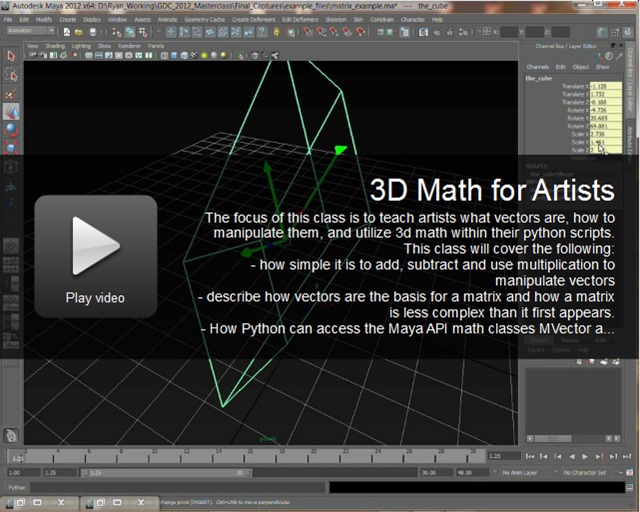Open the Animation menu set dropdown
Viewport: 640px width, 512px height.
[x=31, y=31]
